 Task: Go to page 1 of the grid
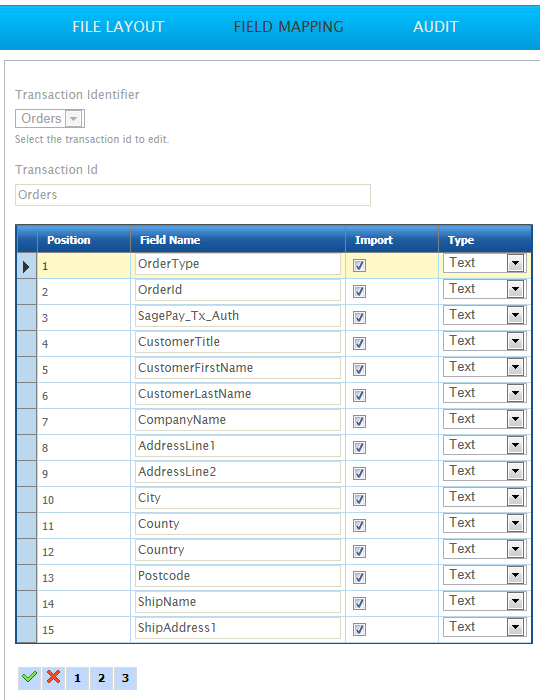pos(77,678)
